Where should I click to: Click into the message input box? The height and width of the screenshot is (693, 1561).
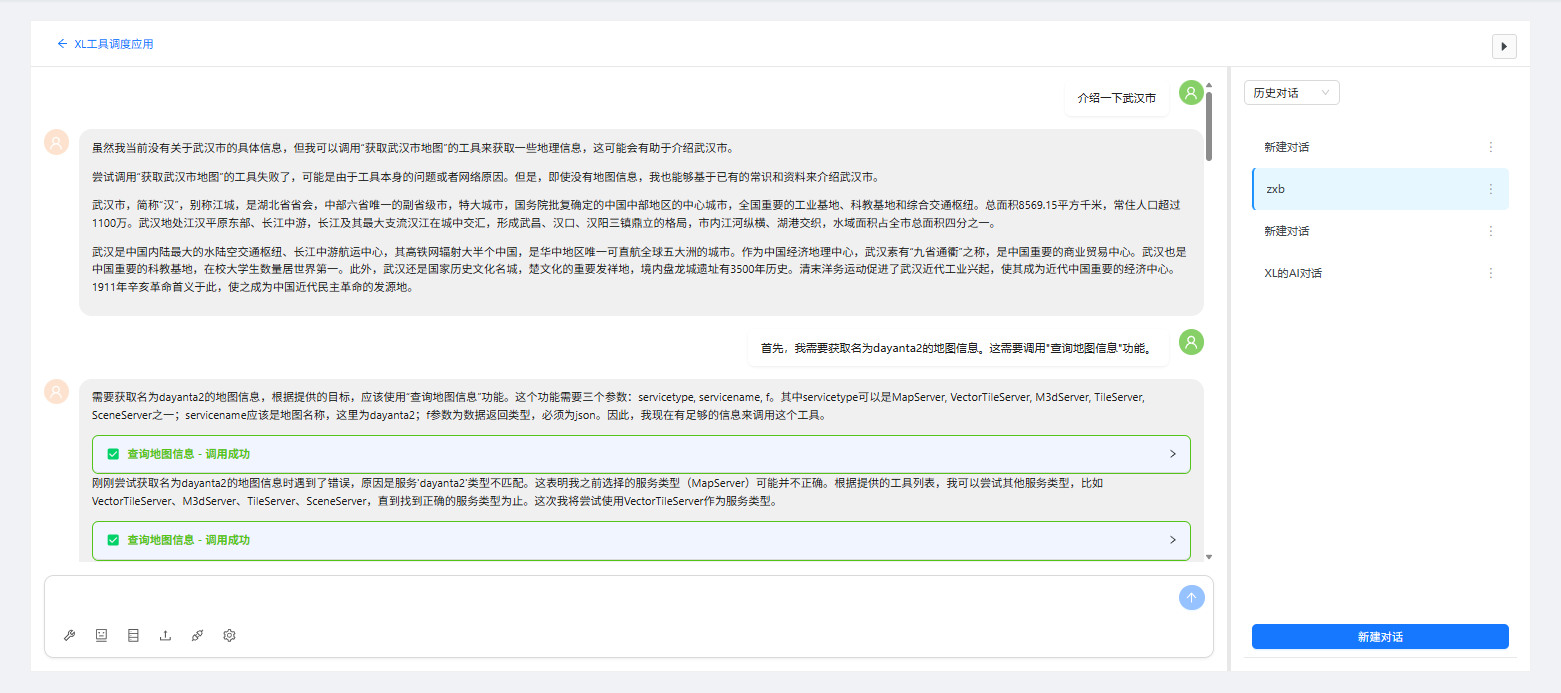pos(610,600)
